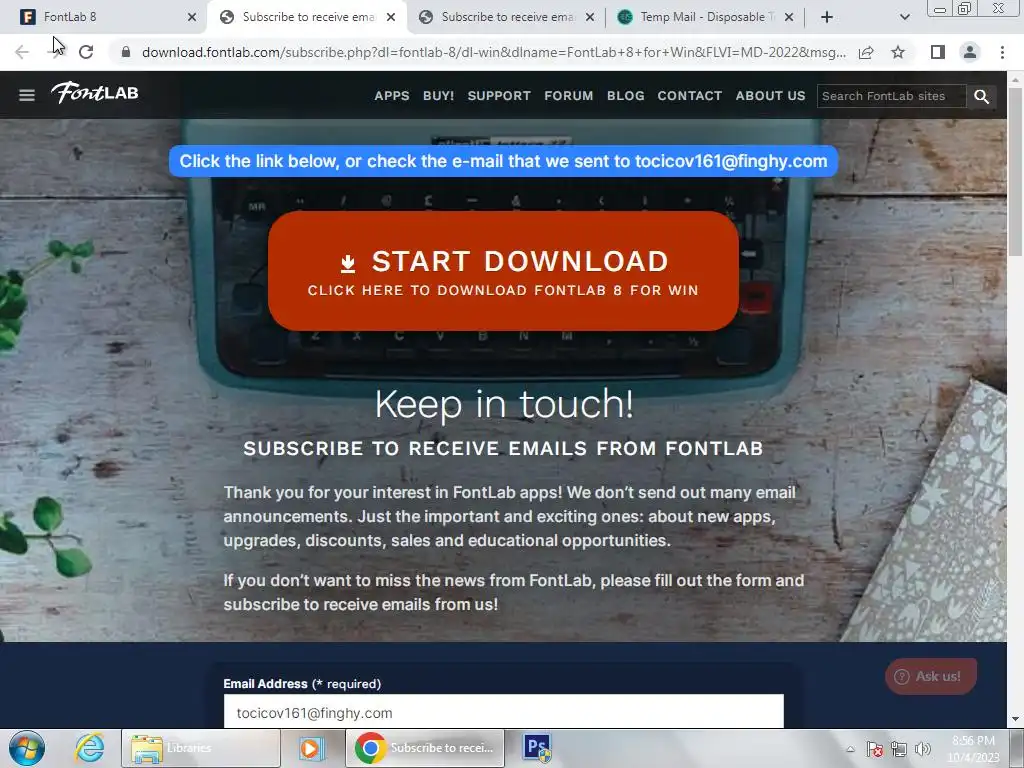Launch Internet Explorer from taskbar
The image size is (1024, 768).
tap(89, 748)
